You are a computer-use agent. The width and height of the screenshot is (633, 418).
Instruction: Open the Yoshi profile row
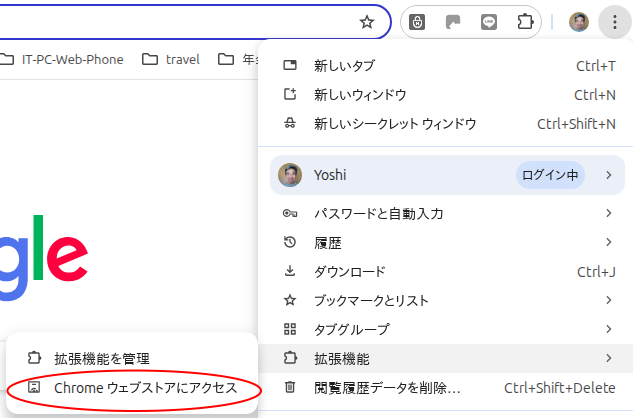447,175
